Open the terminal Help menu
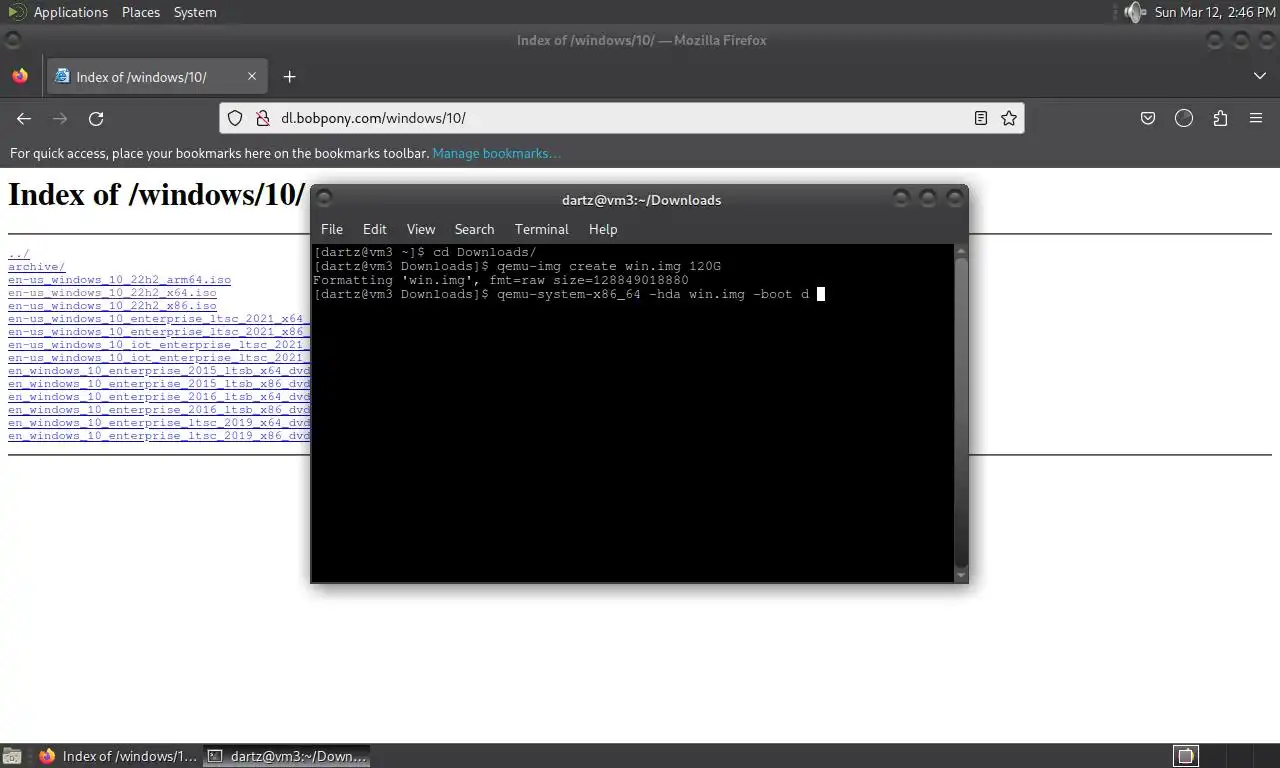1280x768 pixels. [603, 229]
